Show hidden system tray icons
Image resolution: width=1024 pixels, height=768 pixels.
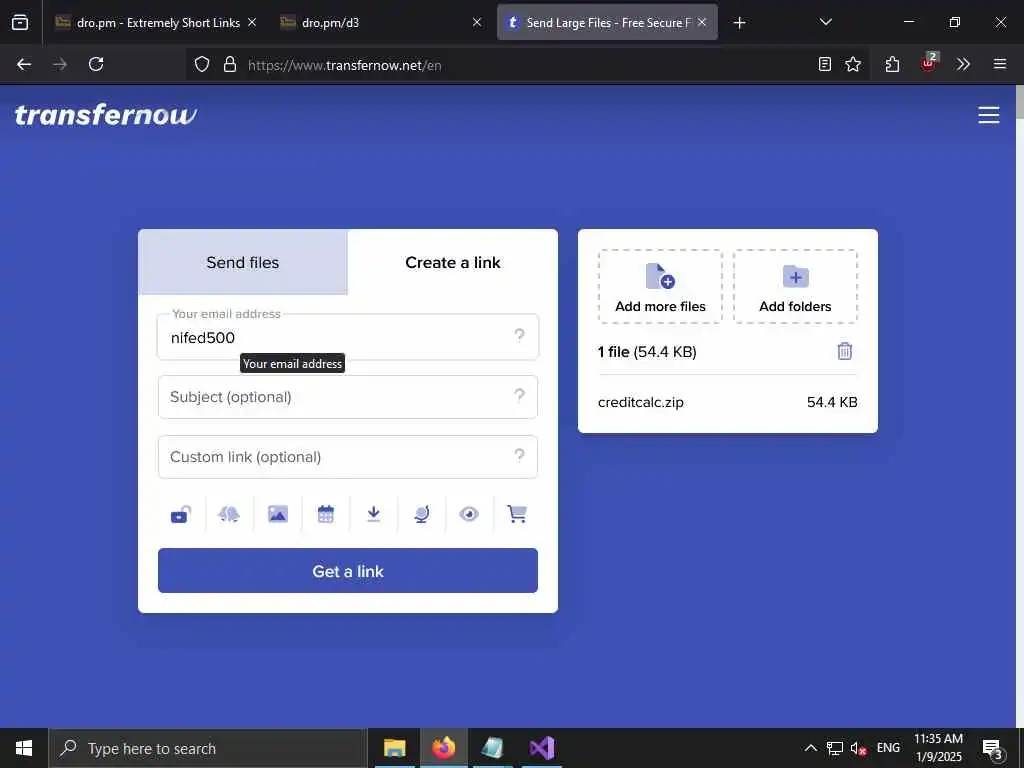point(810,748)
